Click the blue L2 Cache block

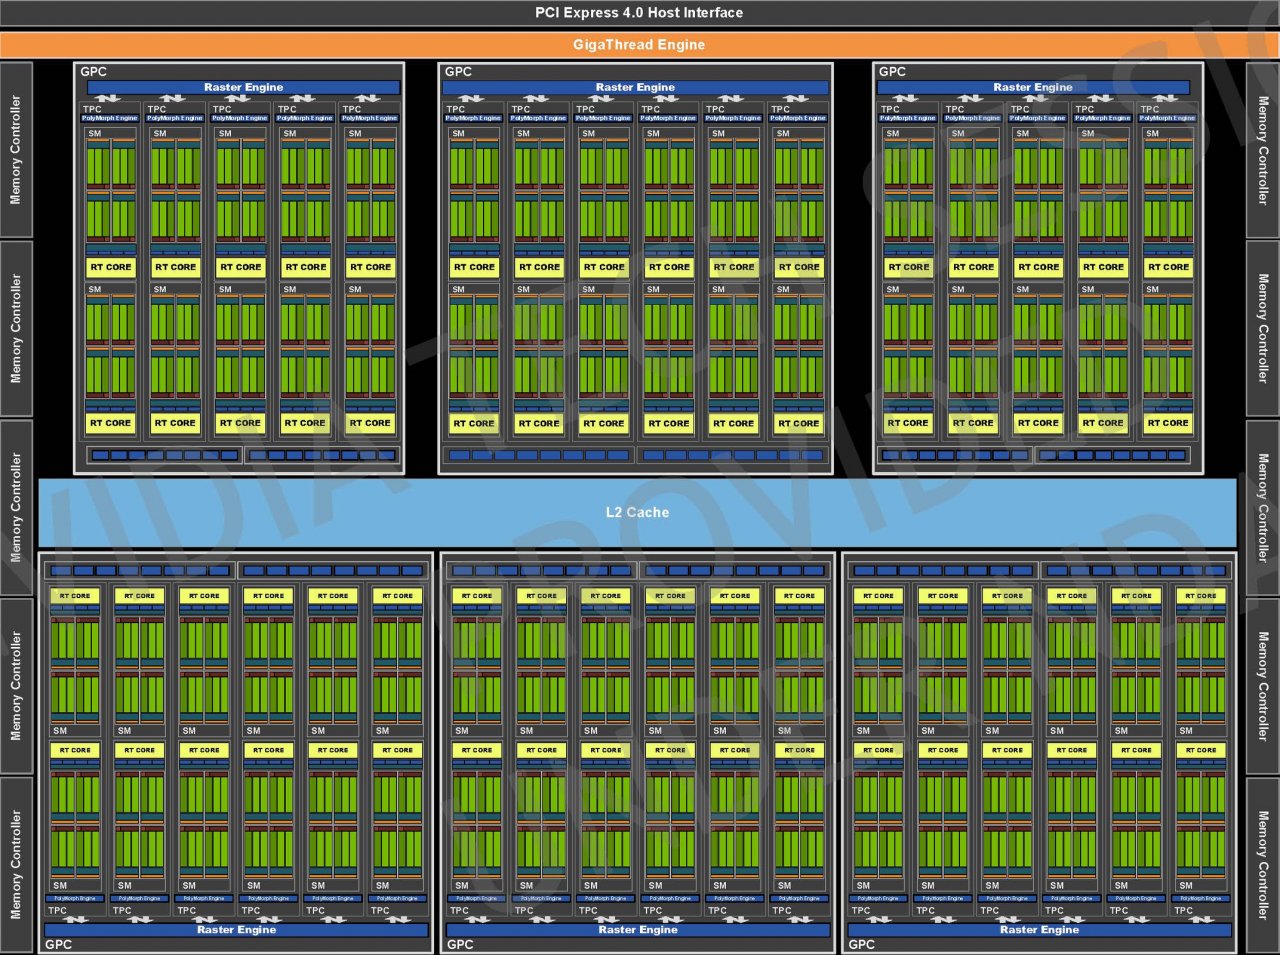tap(637, 512)
